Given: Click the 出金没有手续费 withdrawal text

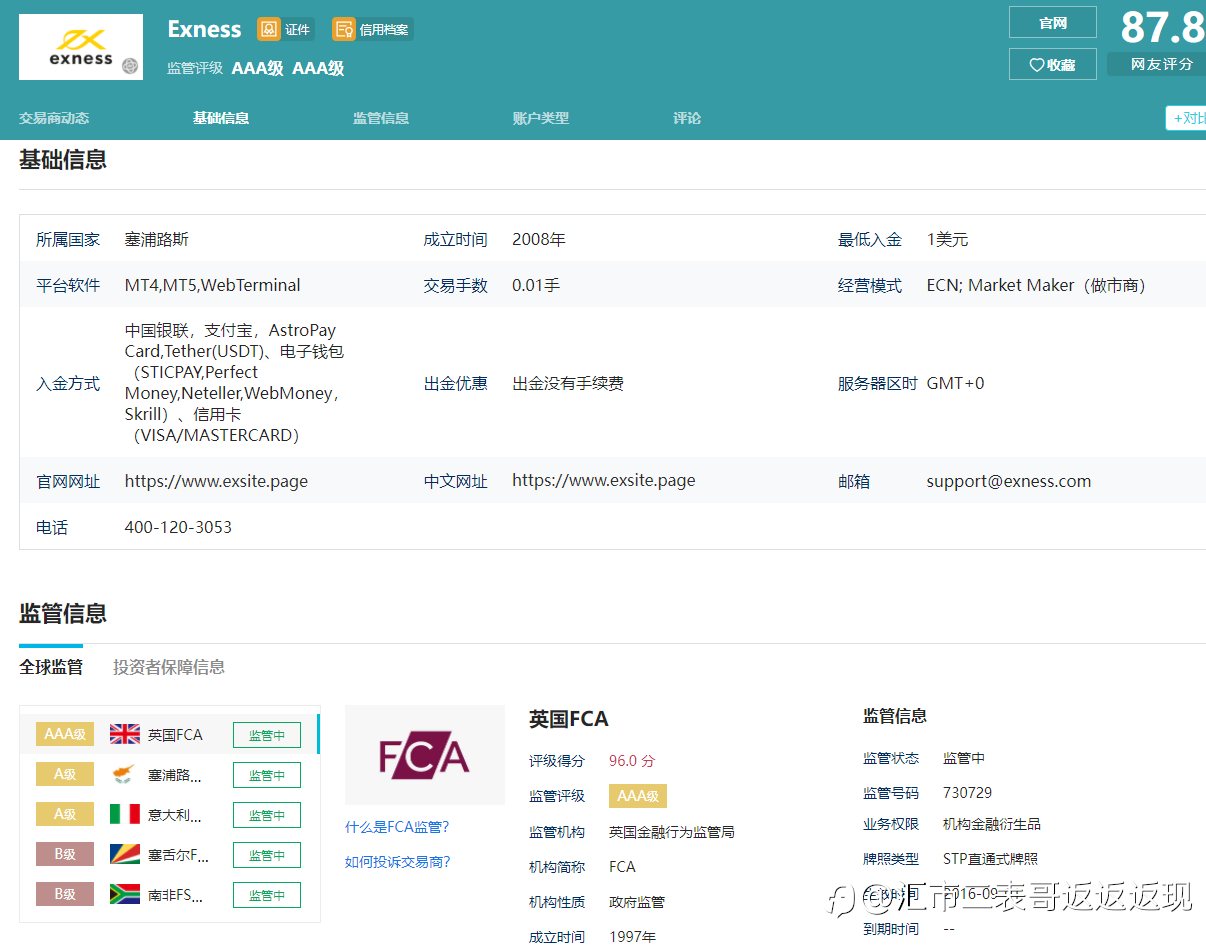Looking at the screenshot, I should click(568, 383).
